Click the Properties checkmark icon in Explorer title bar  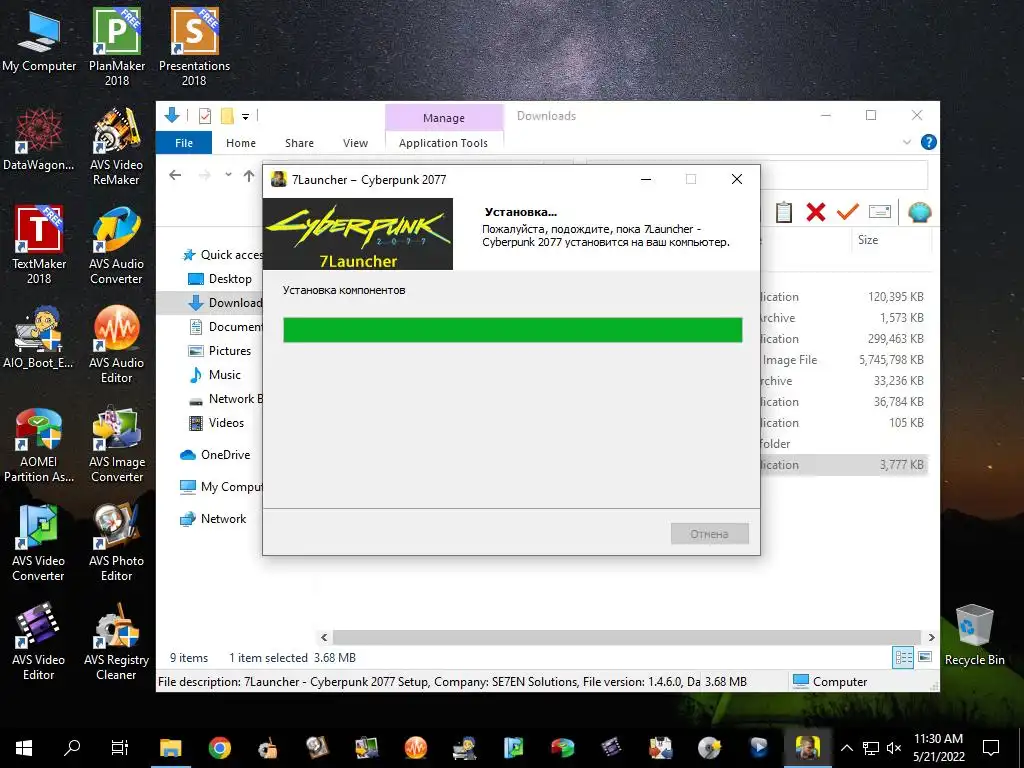(x=205, y=116)
